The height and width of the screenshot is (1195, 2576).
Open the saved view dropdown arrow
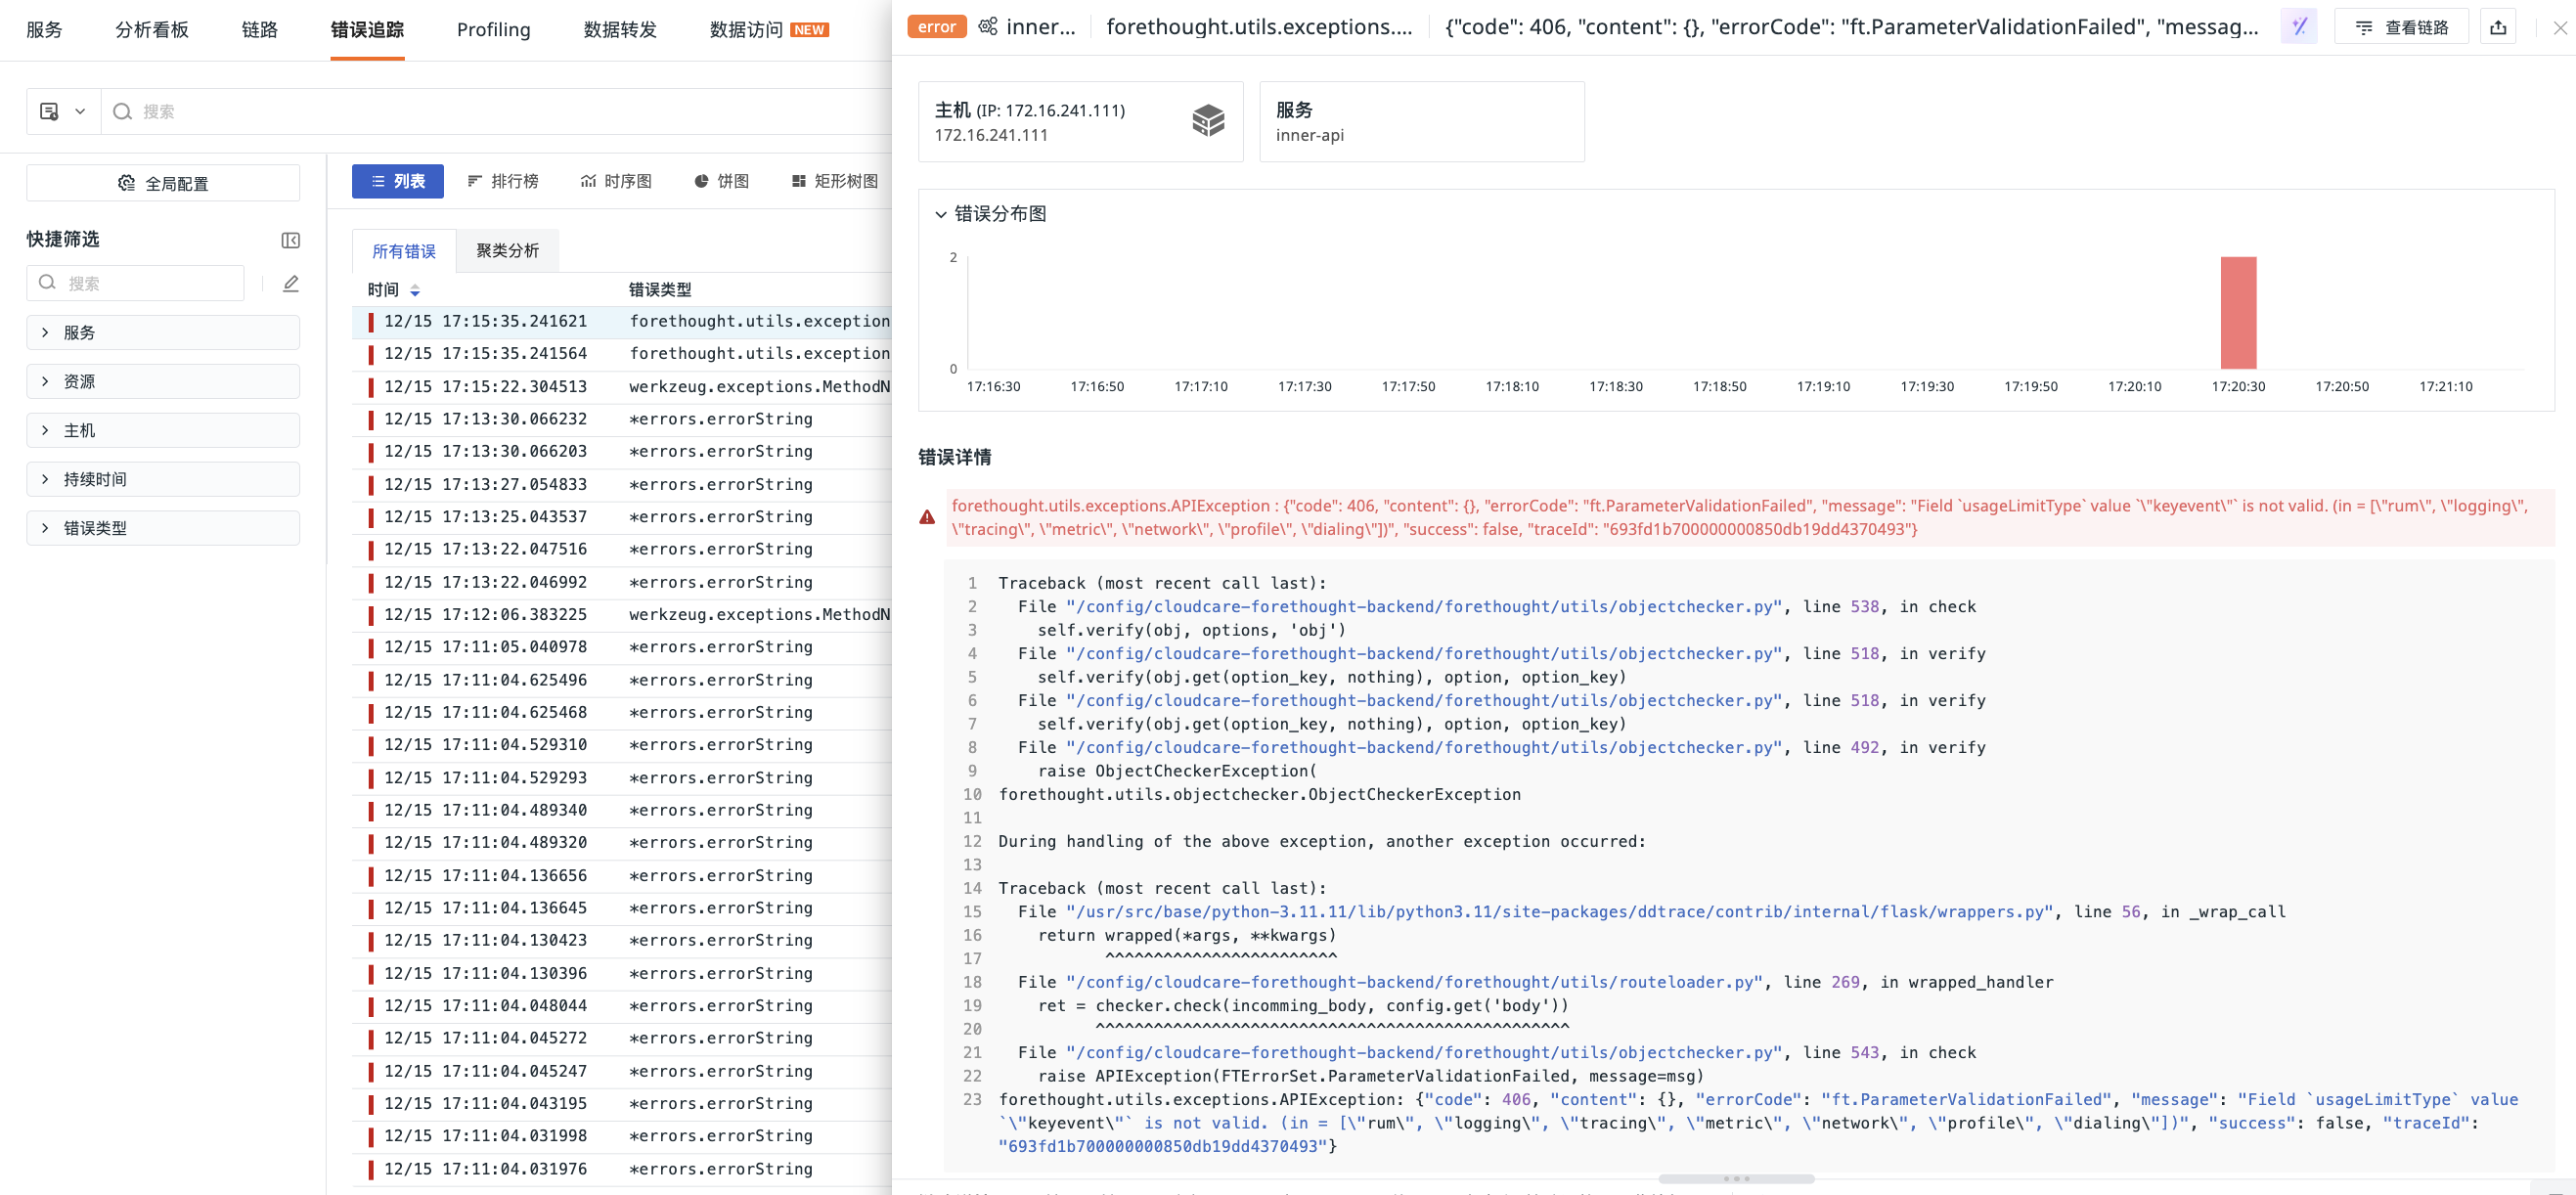tap(80, 111)
